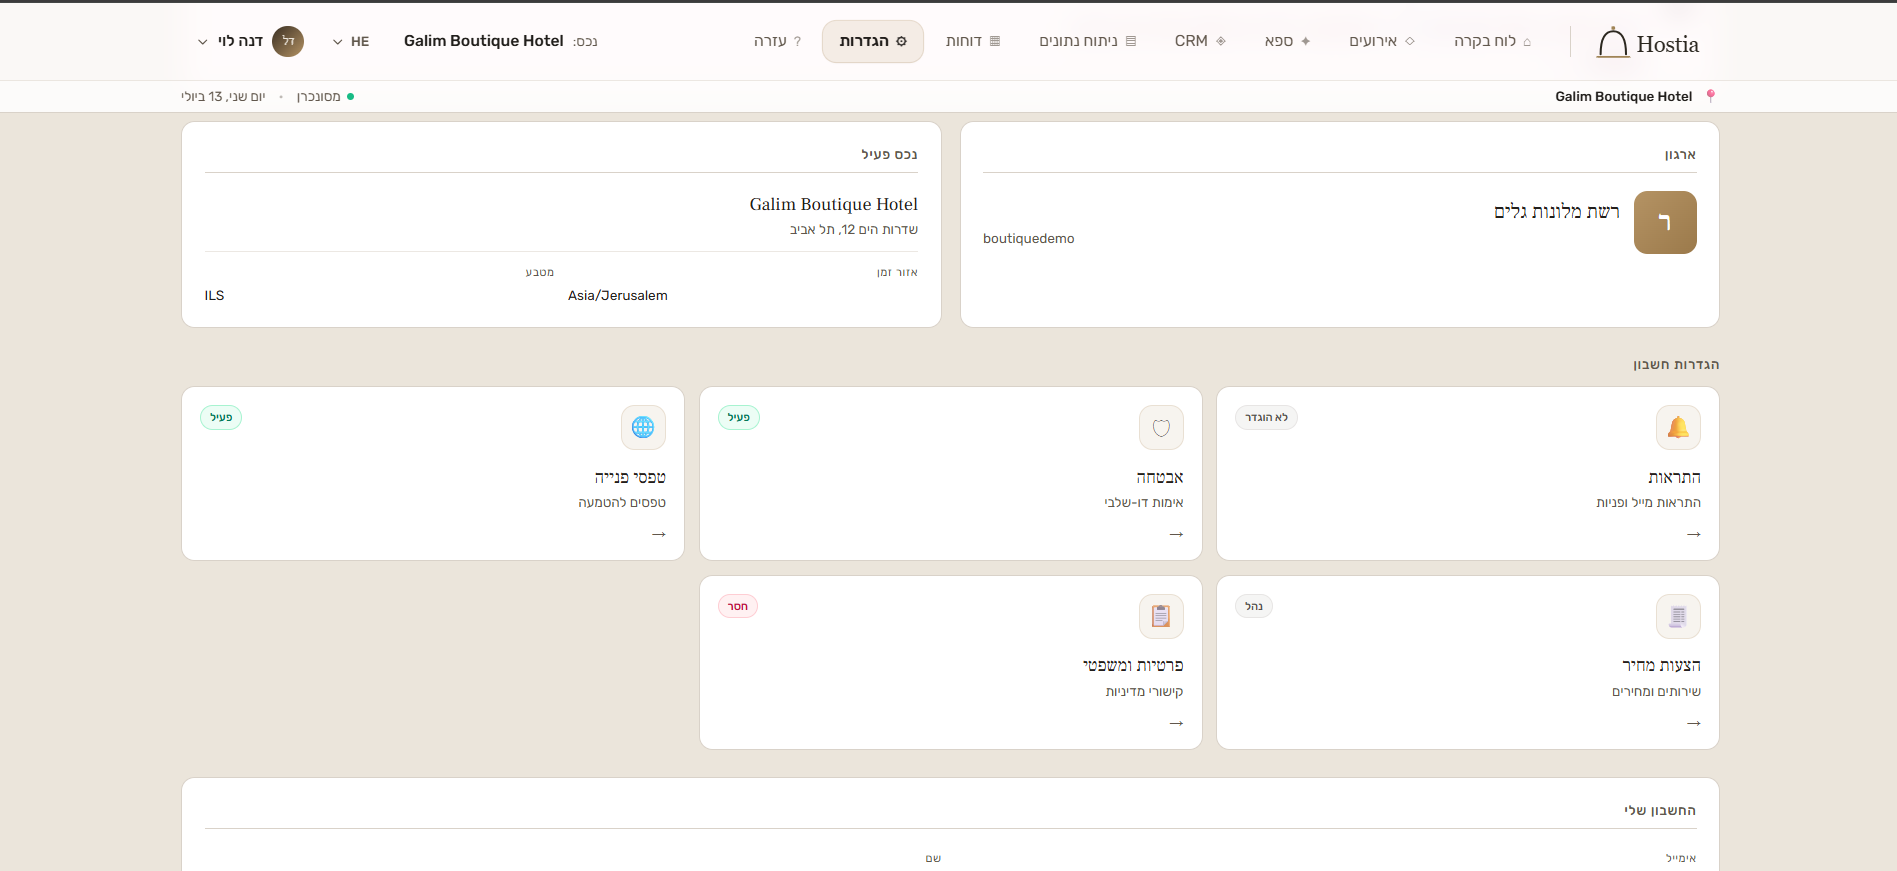Open the טפסי פנייה card title
This screenshot has width=1897, height=871.
630,477
